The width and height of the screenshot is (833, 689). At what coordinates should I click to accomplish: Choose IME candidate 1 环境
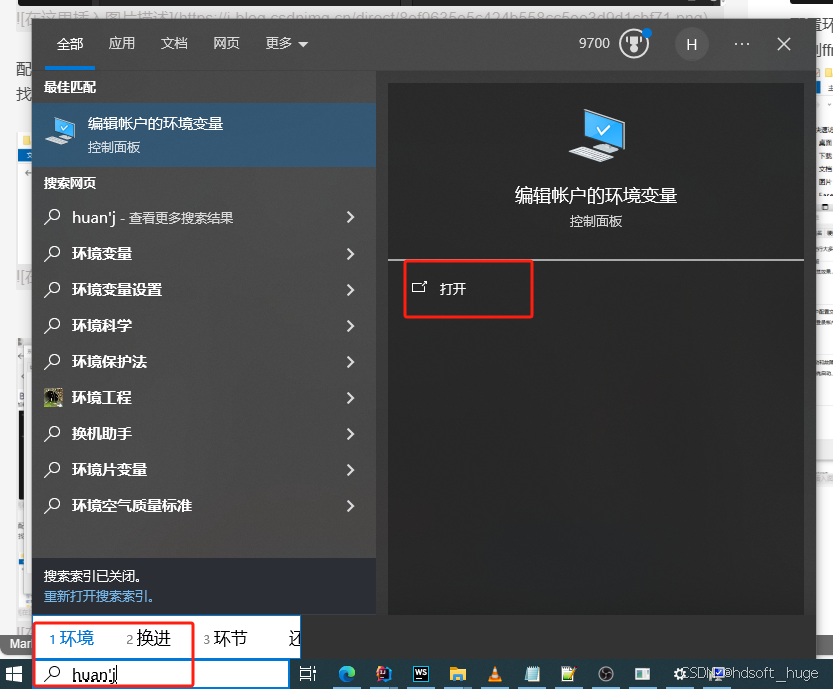[72, 638]
